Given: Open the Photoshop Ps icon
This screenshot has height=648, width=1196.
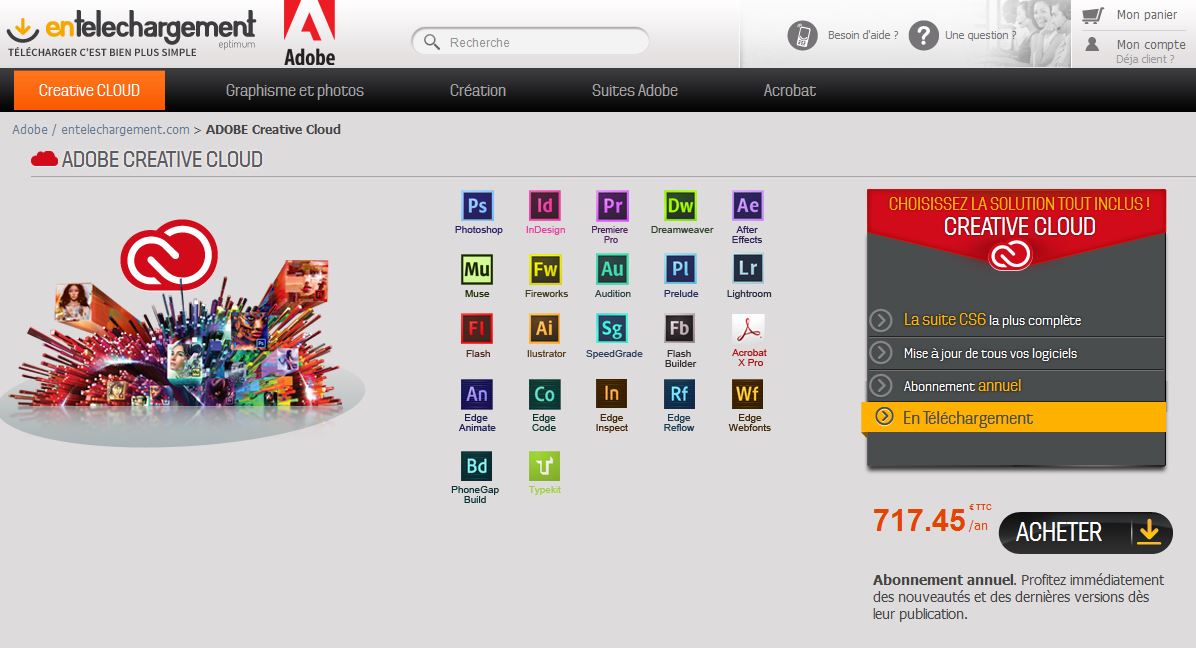Looking at the screenshot, I should (x=477, y=206).
